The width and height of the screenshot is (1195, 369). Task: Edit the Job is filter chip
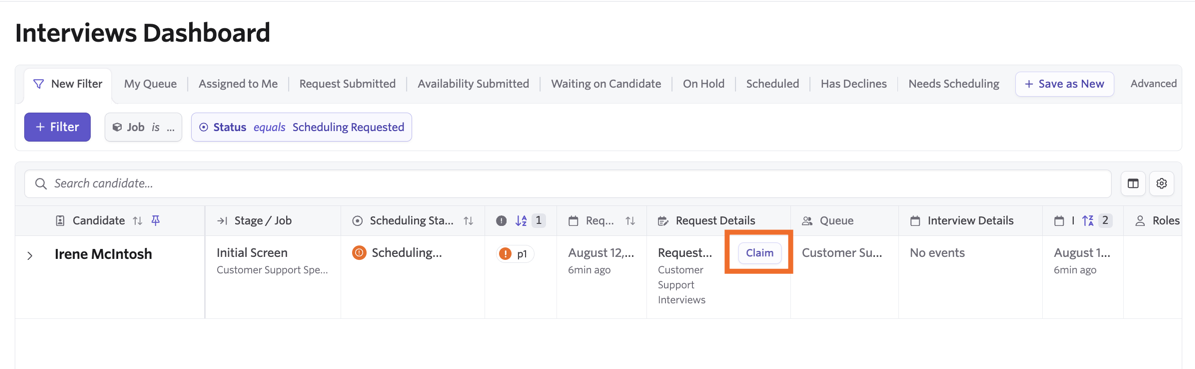(143, 127)
